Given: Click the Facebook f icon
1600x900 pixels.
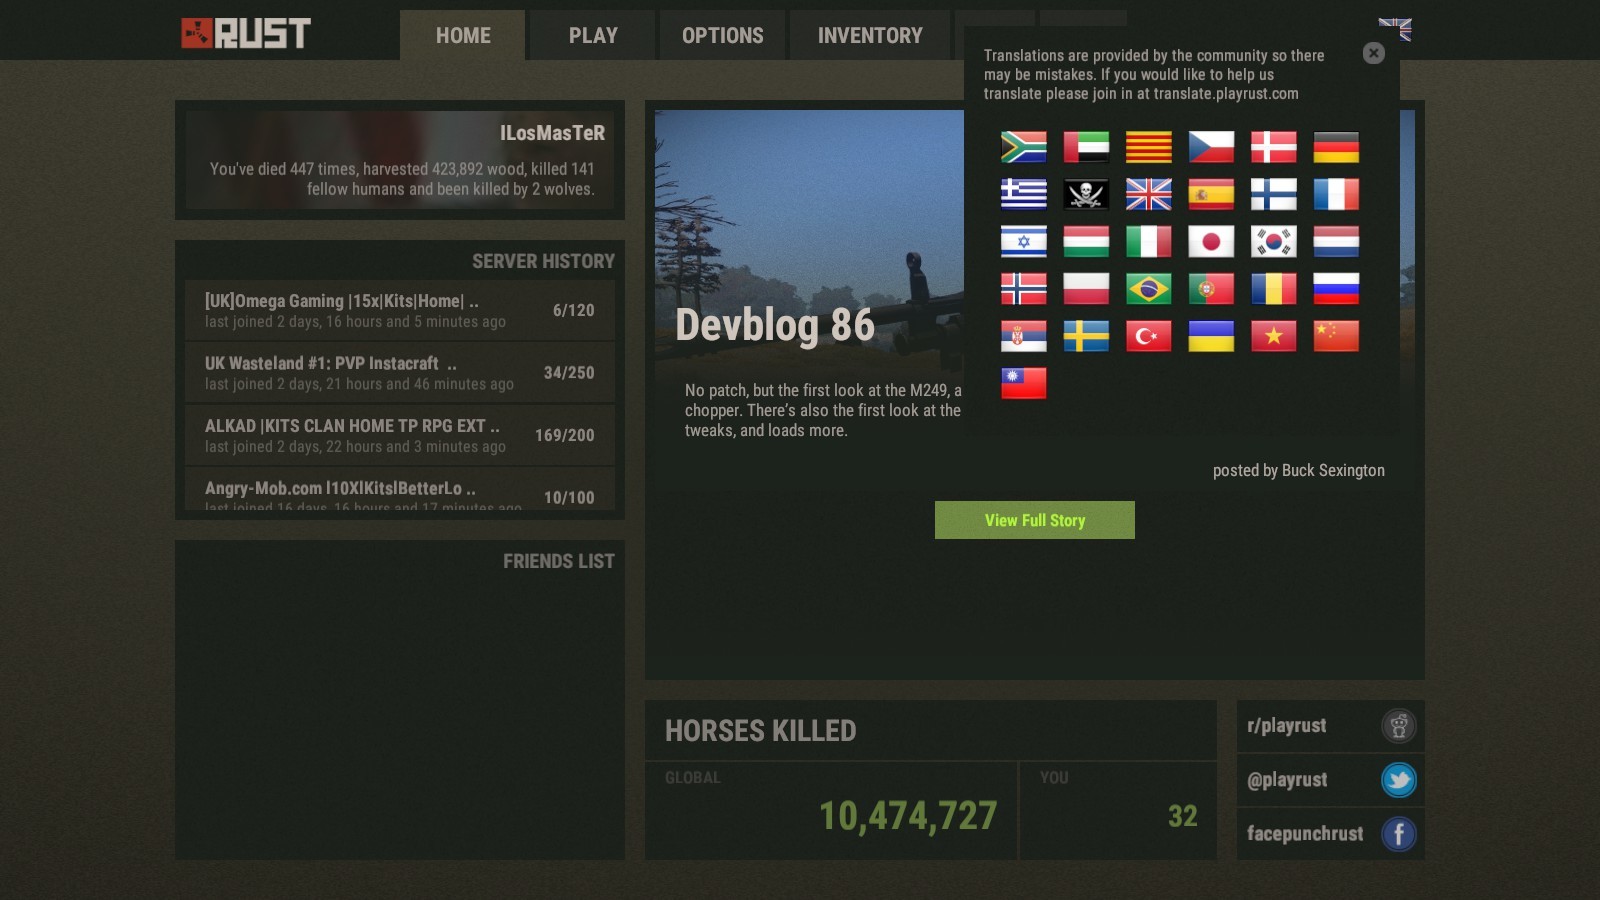Looking at the screenshot, I should (1399, 834).
